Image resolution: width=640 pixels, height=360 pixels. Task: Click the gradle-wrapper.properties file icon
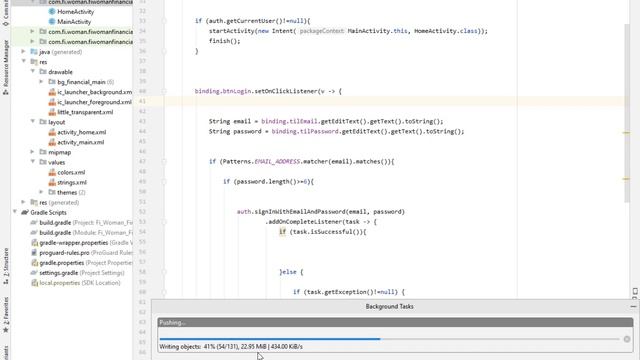(x=34, y=242)
